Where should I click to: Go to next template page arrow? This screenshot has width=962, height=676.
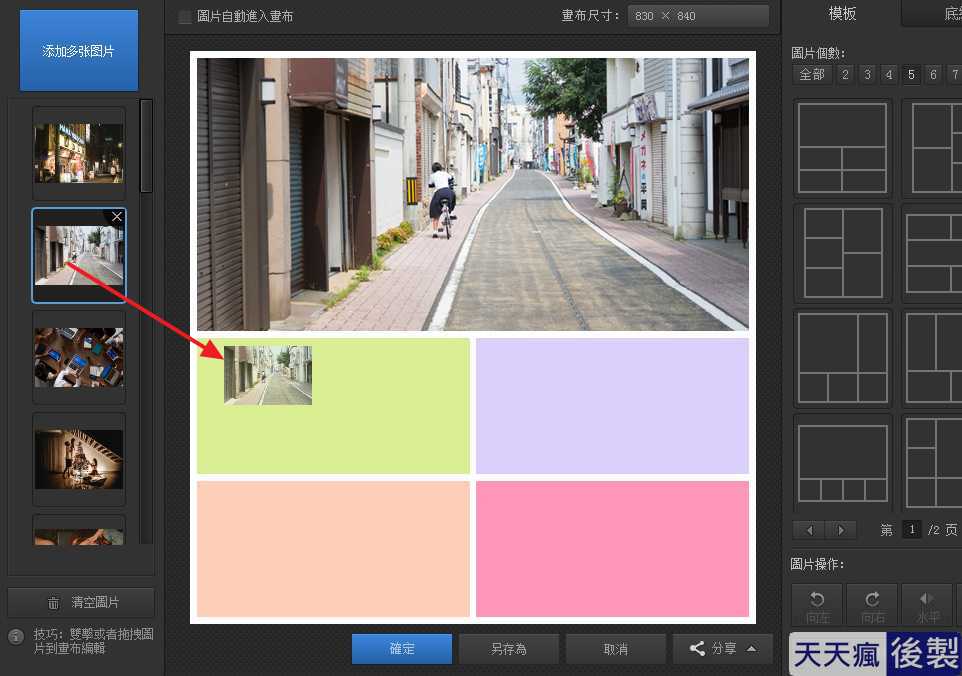(x=841, y=530)
